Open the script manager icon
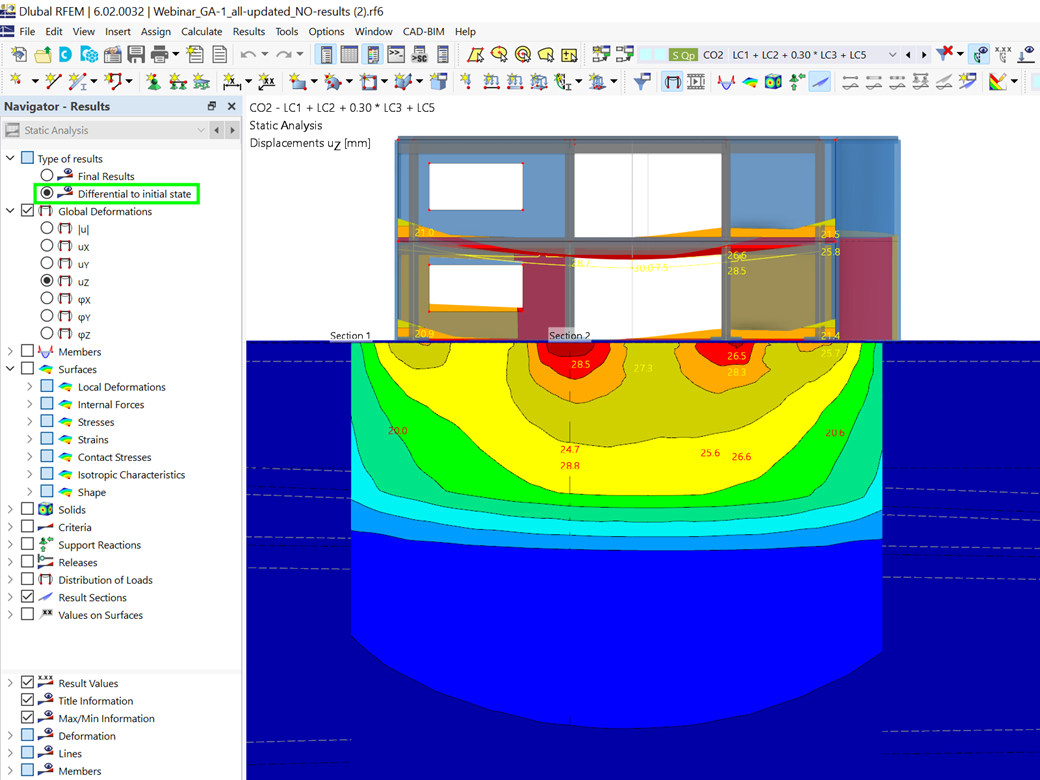 tap(419, 54)
